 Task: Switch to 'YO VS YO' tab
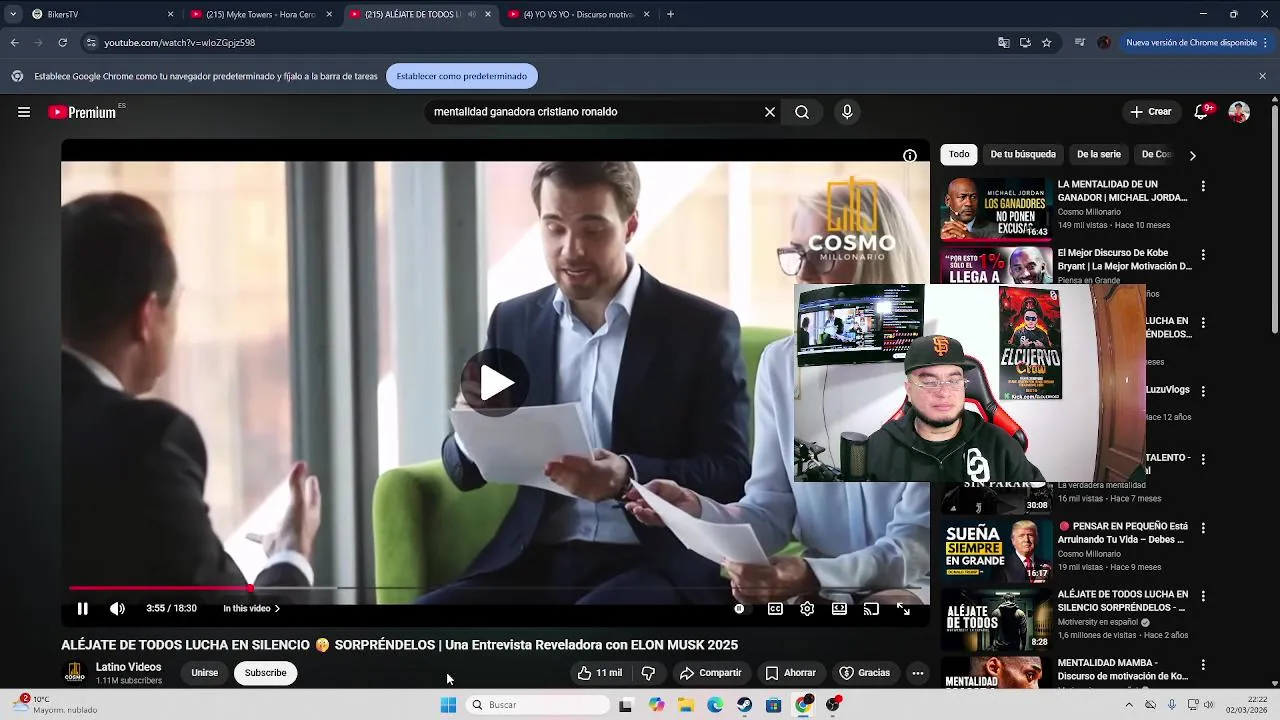(578, 14)
